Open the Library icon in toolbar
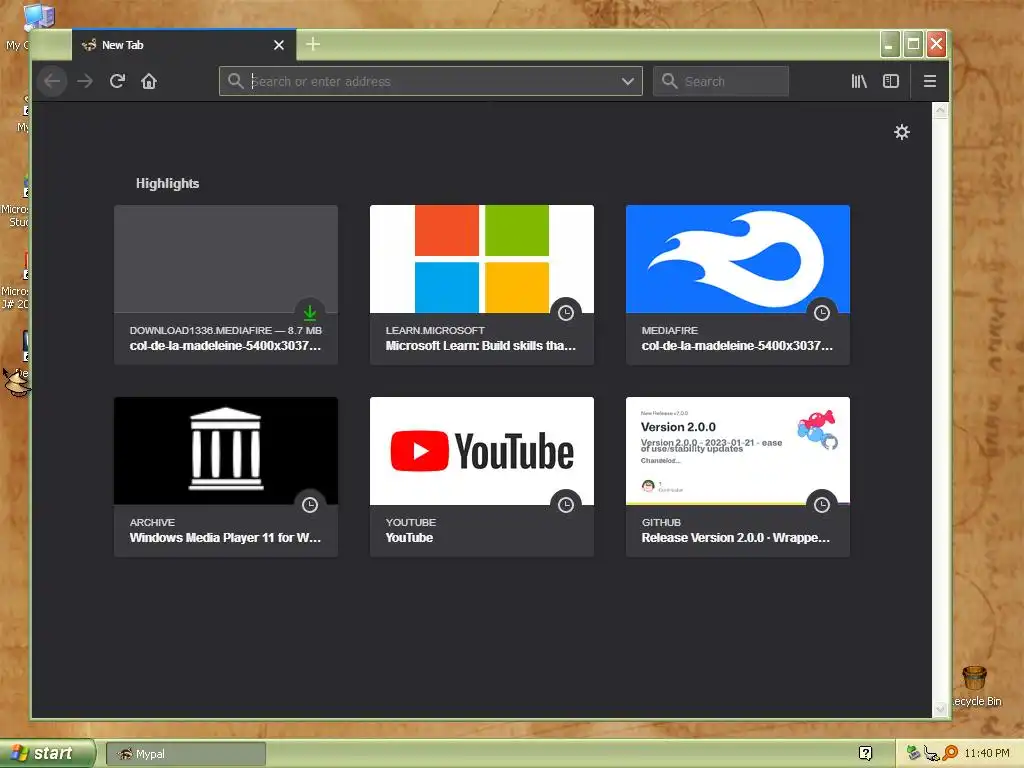The height and width of the screenshot is (768, 1024). (x=859, y=81)
